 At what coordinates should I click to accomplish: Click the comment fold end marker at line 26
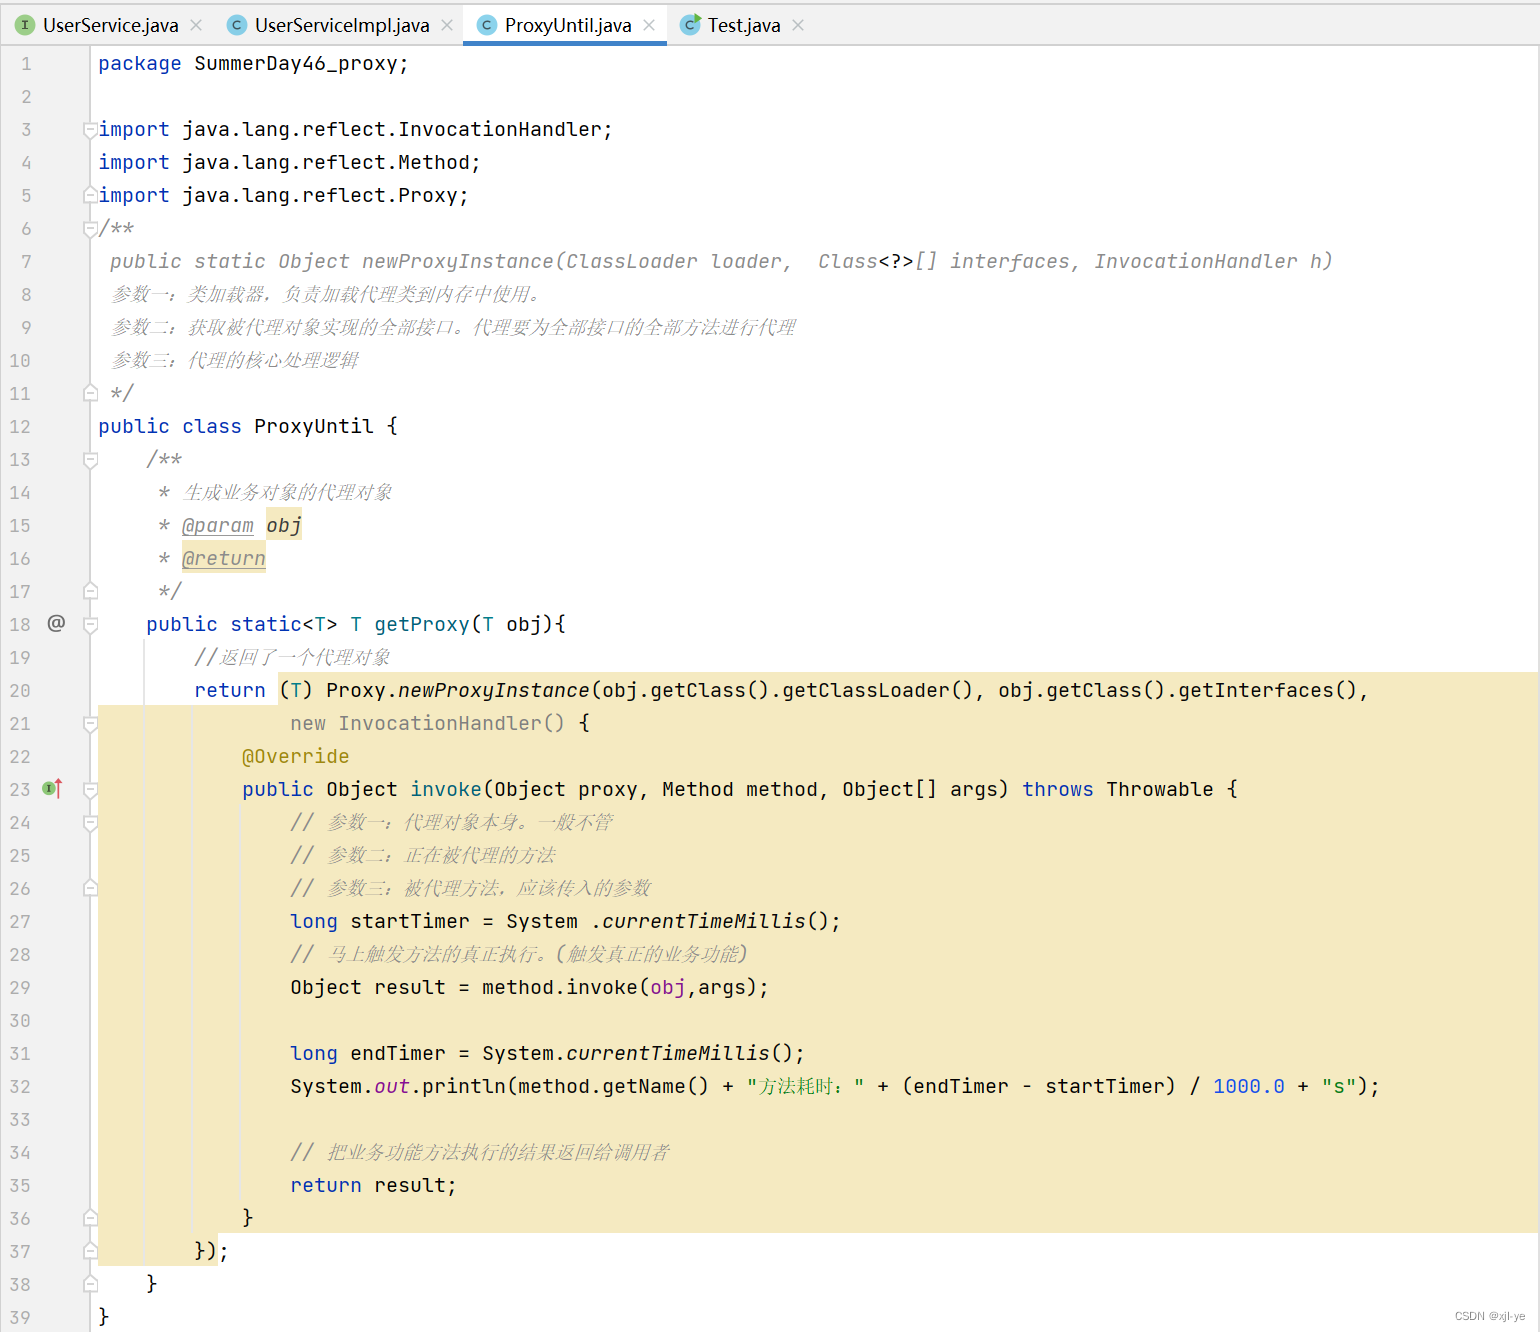coord(90,888)
